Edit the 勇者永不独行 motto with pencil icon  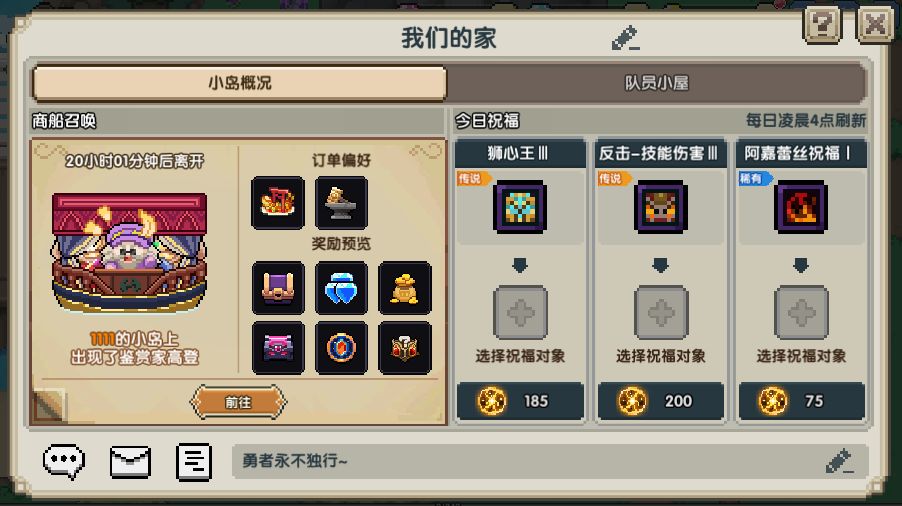839,461
